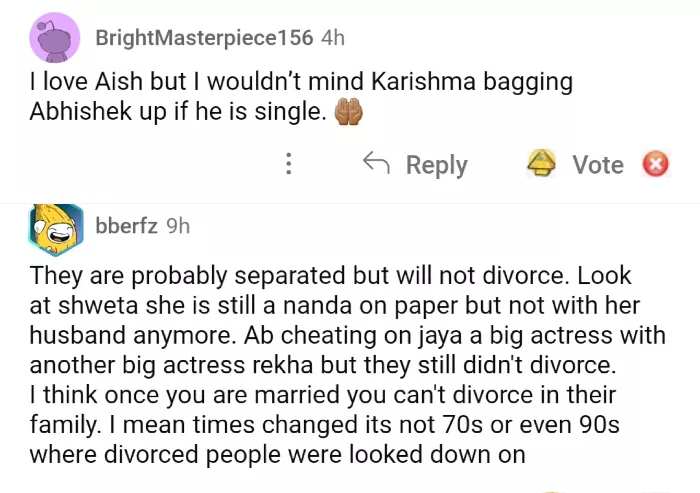Click the line mentioning 70s or 90s

click(325, 425)
